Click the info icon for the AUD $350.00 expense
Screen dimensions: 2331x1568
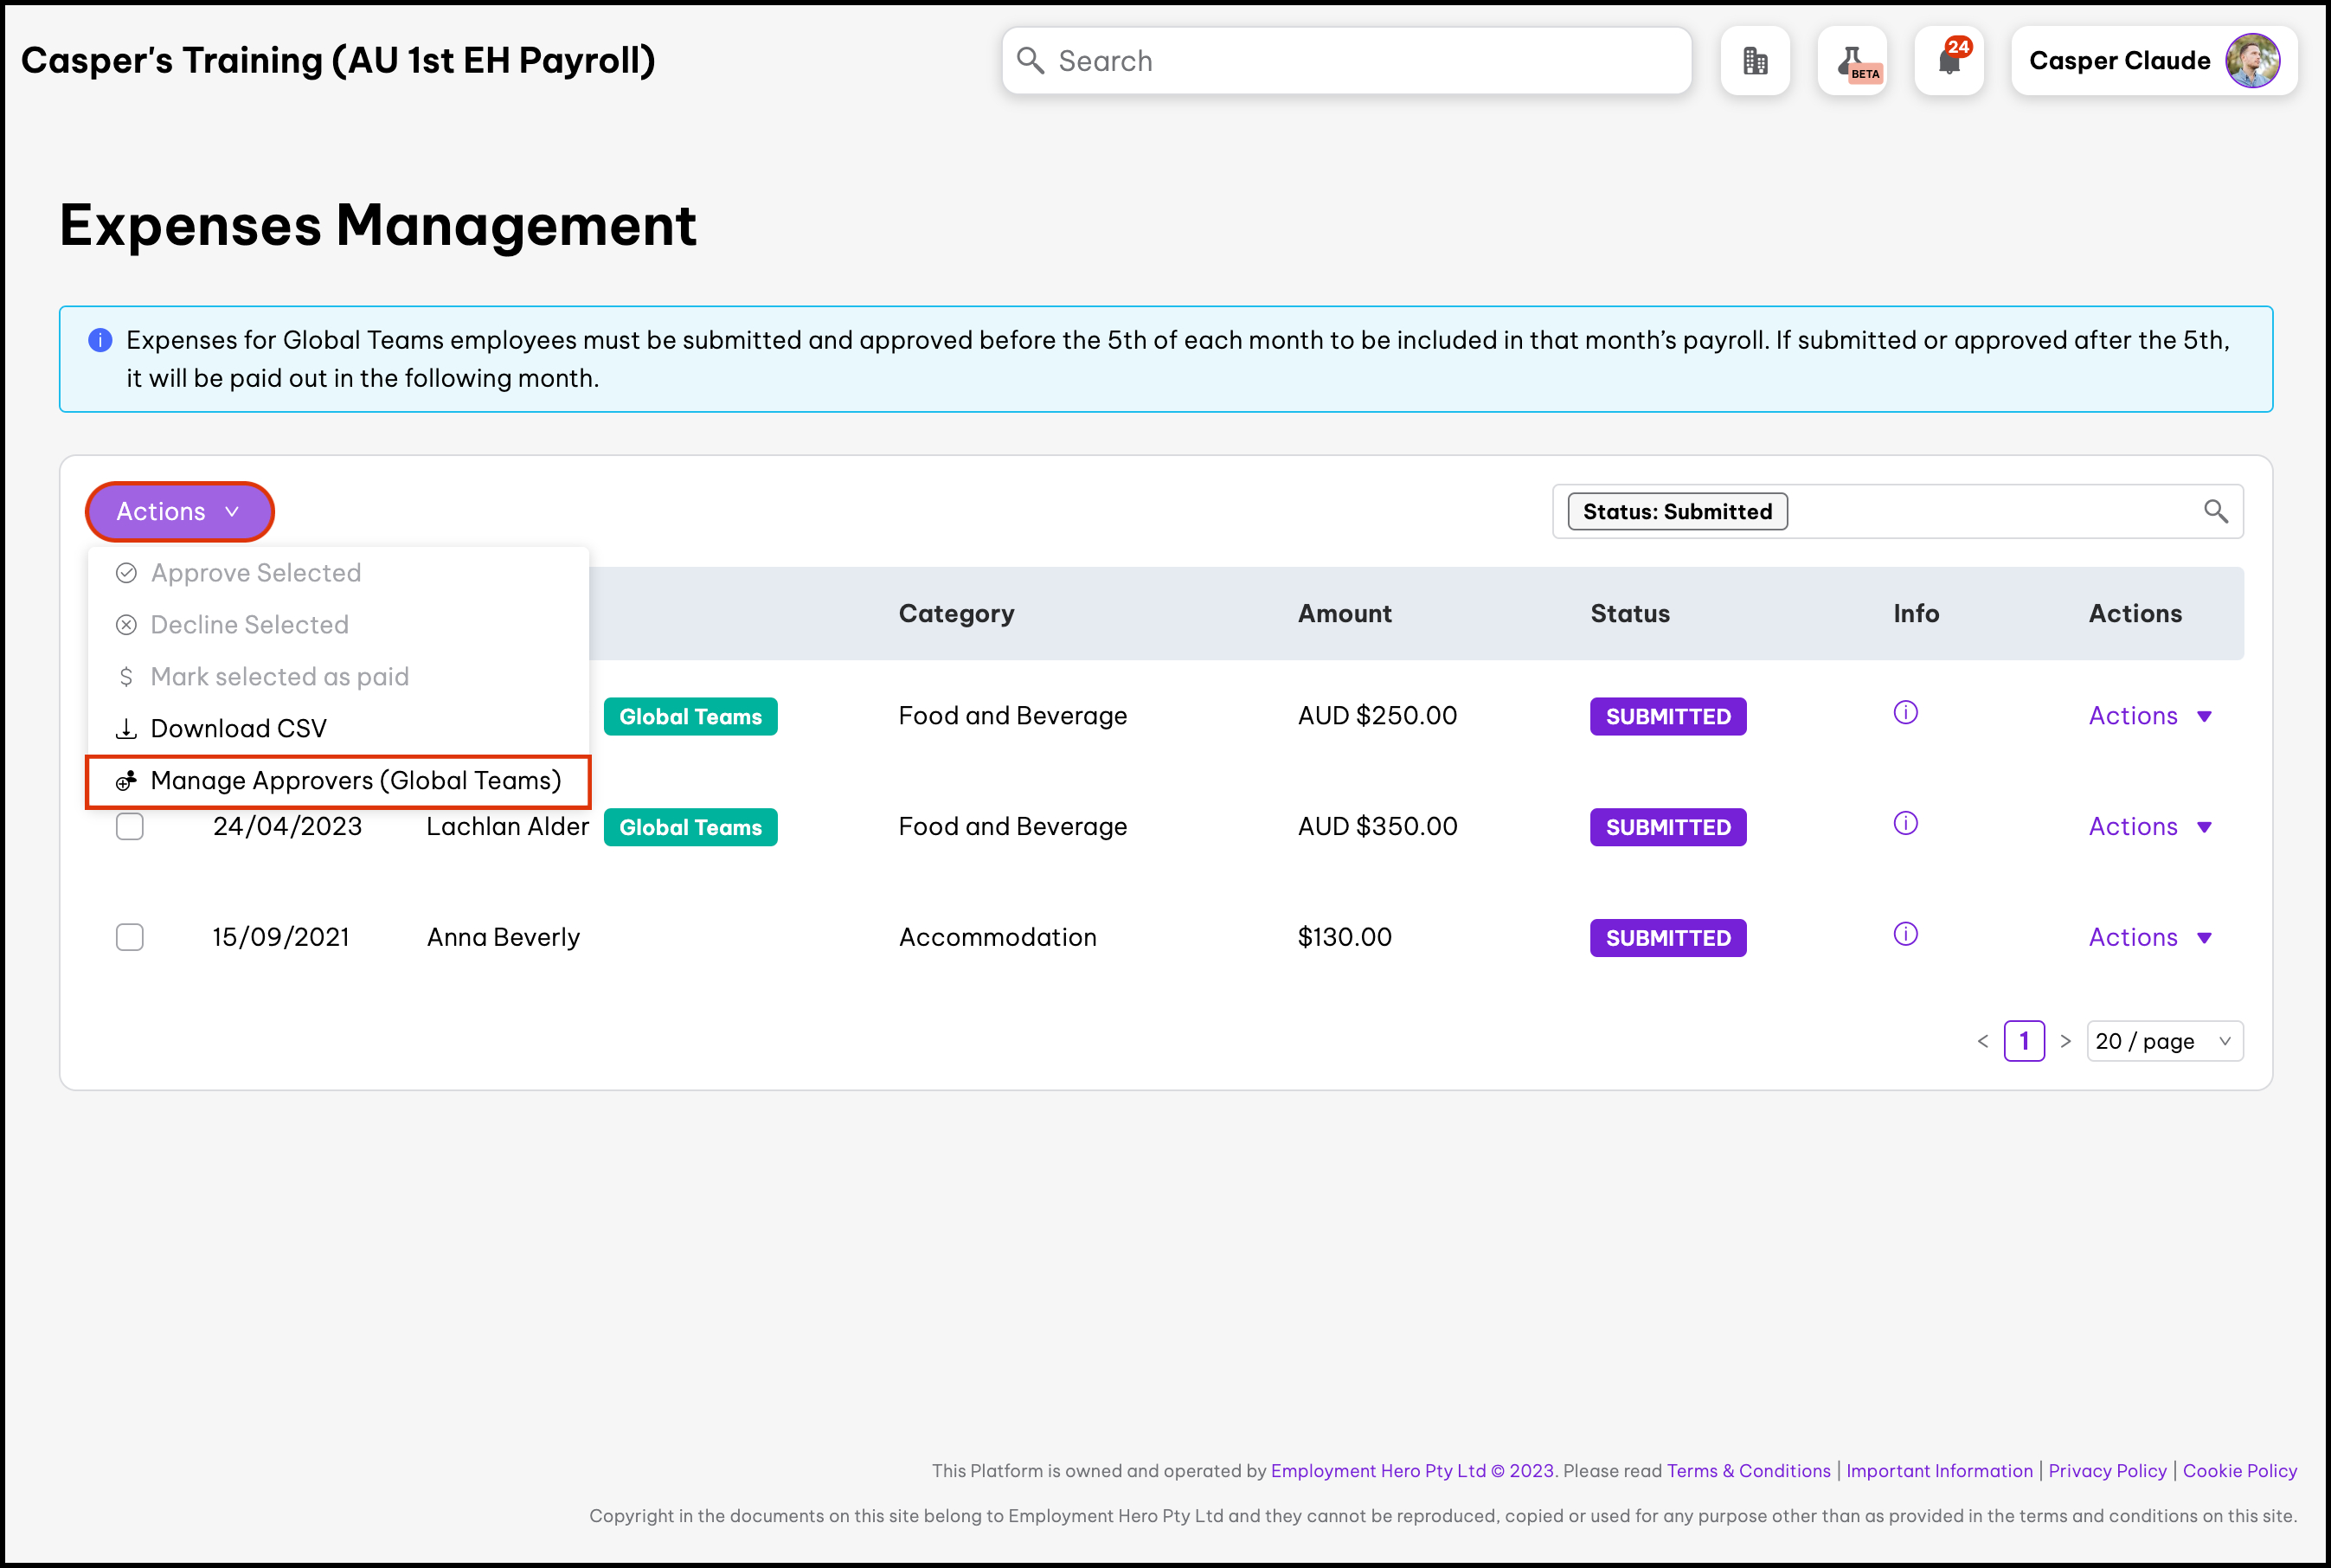[x=1905, y=824]
